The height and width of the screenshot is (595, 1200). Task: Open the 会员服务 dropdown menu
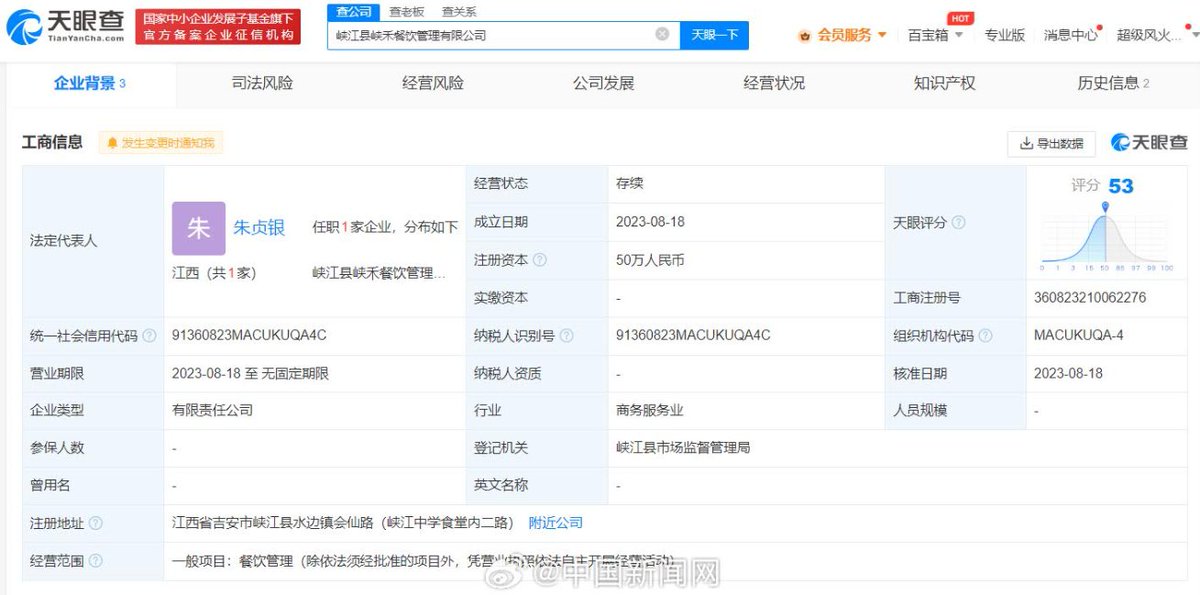(842, 35)
